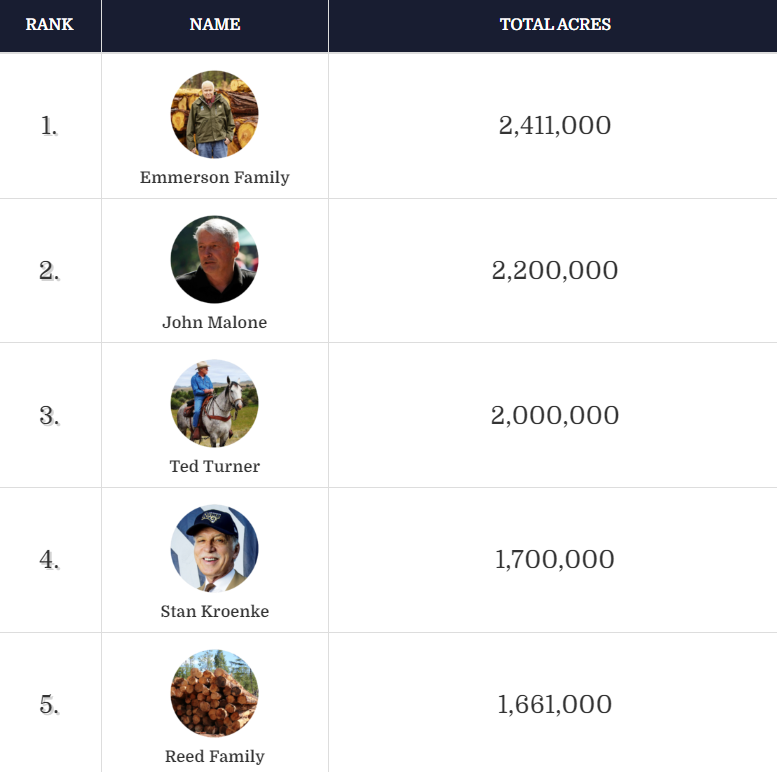Click the RANK column header
This screenshot has height=772, width=777.
pos(50,24)
